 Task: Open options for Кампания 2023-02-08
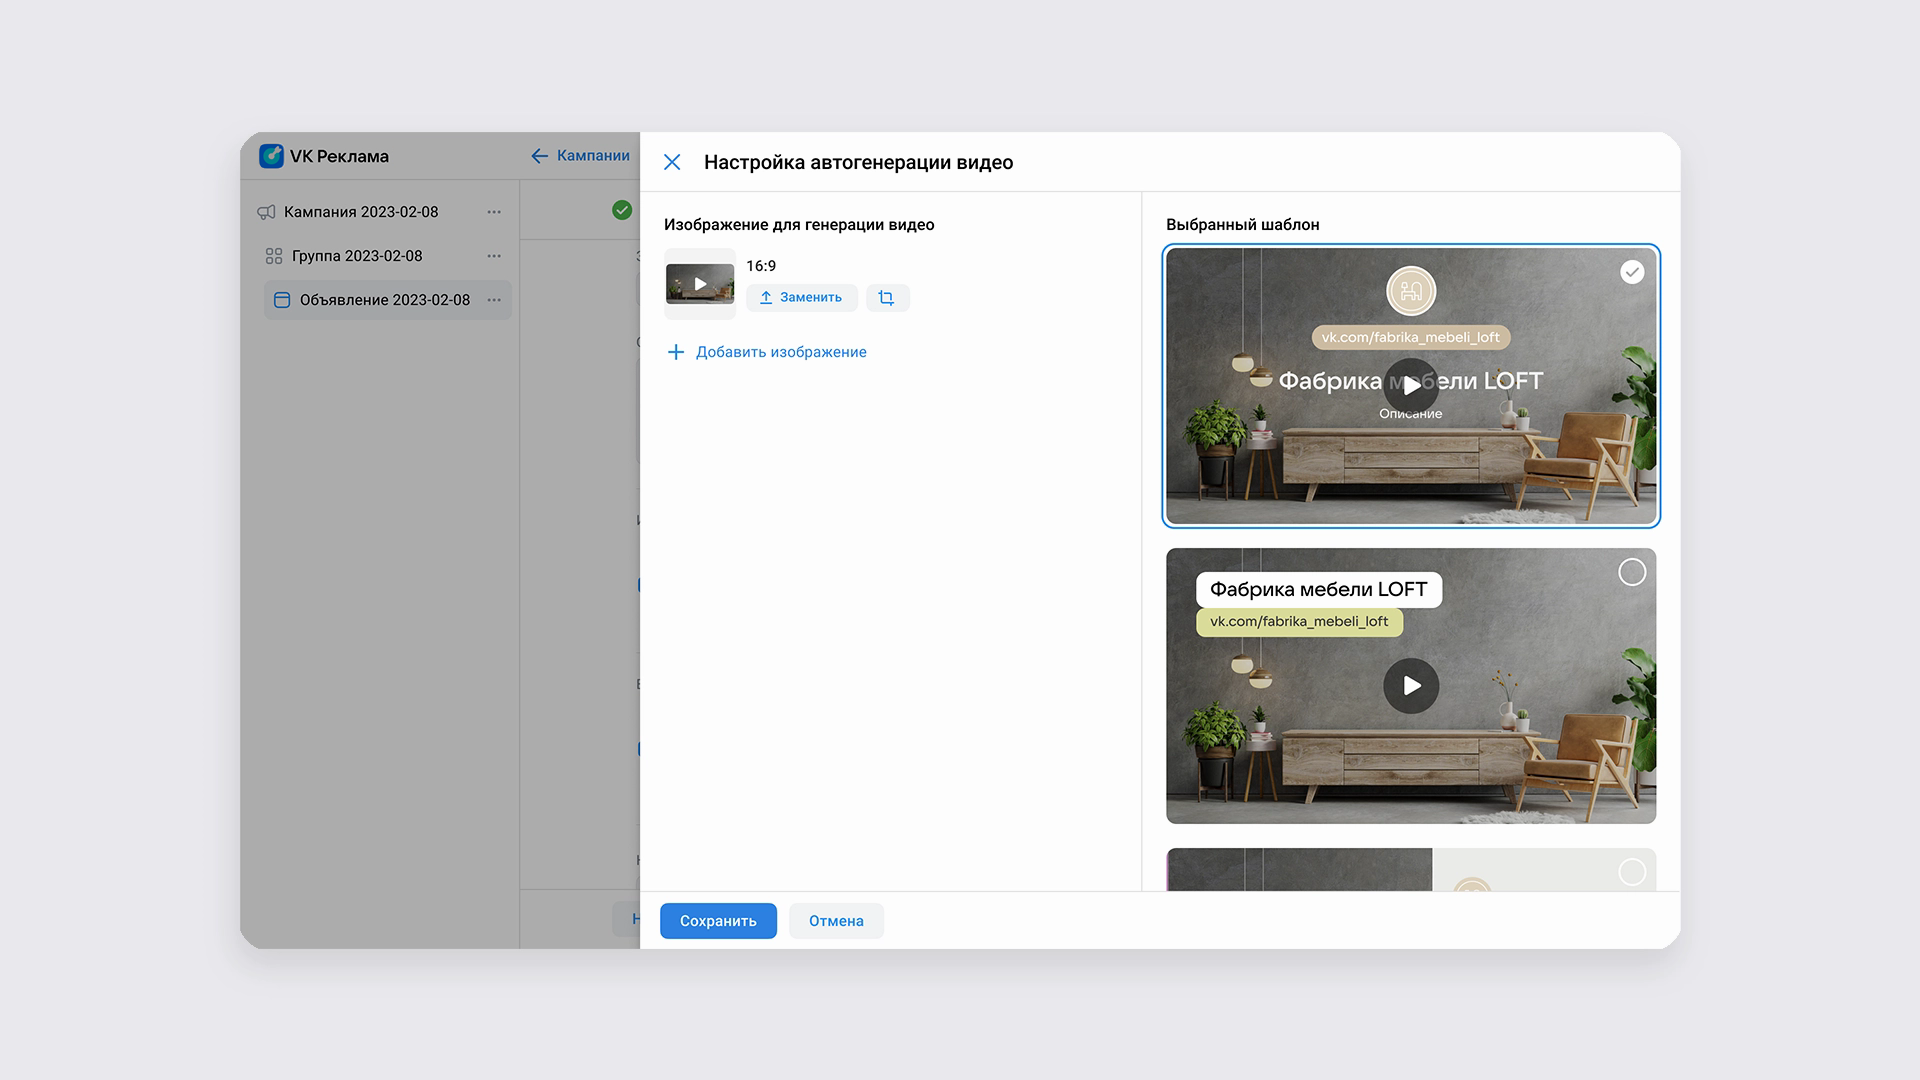click(x=494, y=212)
